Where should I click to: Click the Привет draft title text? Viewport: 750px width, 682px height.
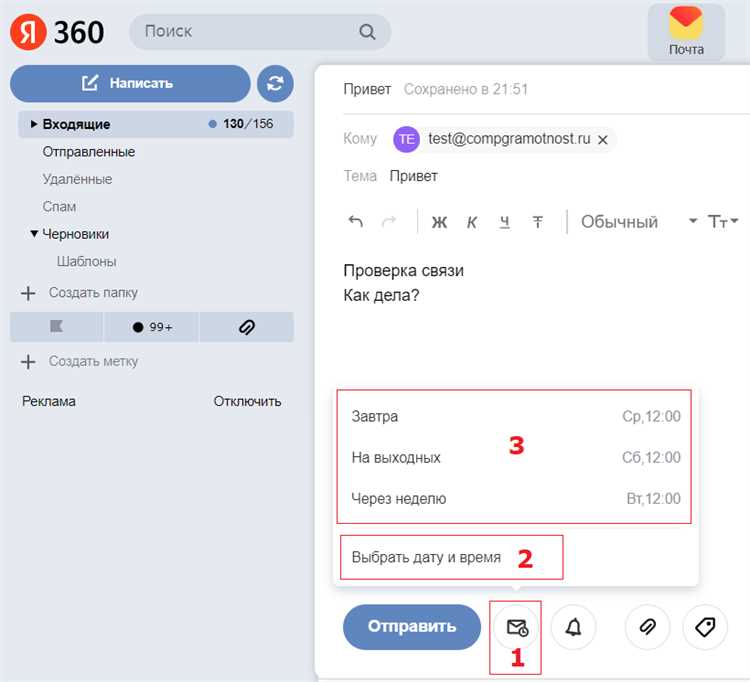[x=367, y=89]
